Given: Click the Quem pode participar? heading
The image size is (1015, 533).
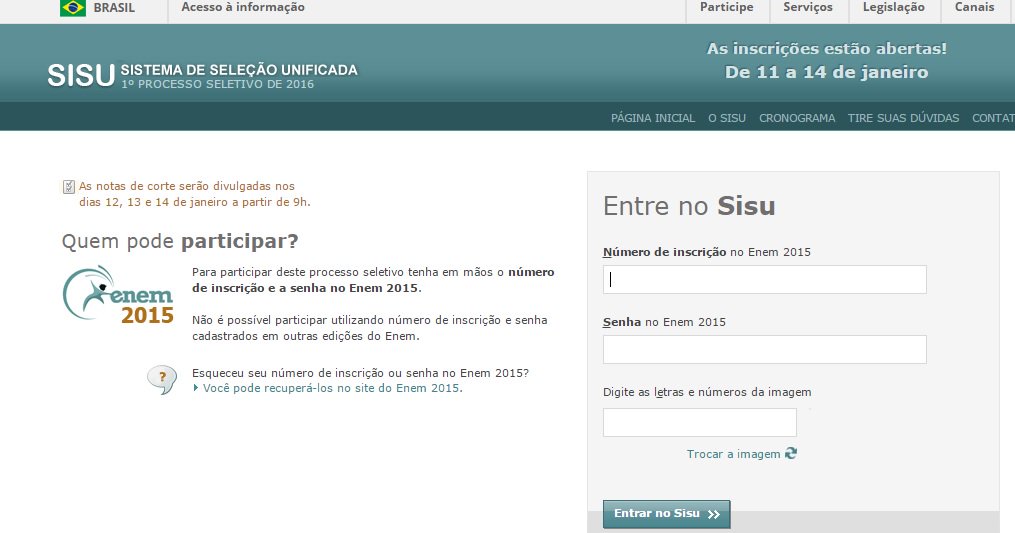Looking at the screenshot, I should pyautogui.click(x=180, y=241).
